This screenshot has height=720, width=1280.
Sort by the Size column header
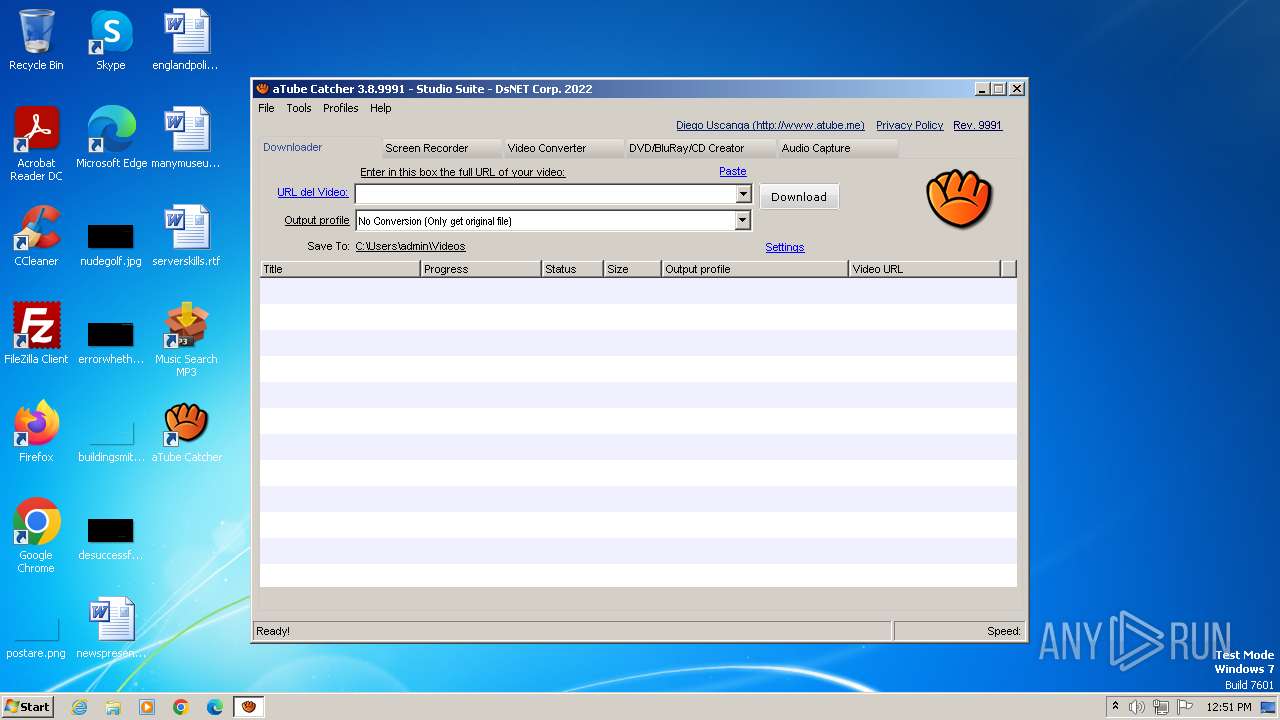[632, 269]
